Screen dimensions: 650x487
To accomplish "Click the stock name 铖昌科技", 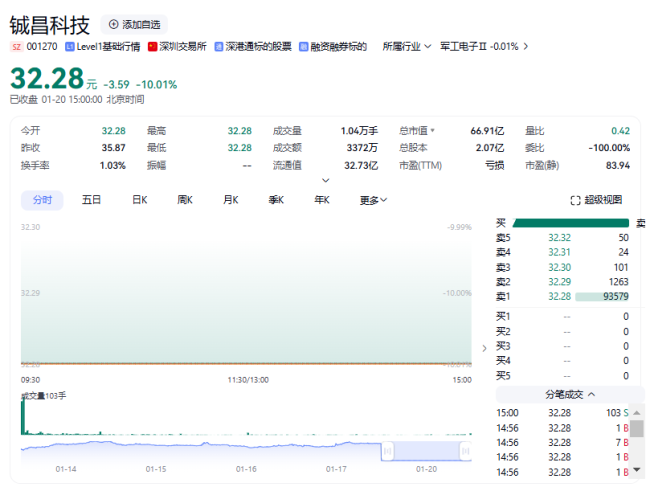I will 50,25.
